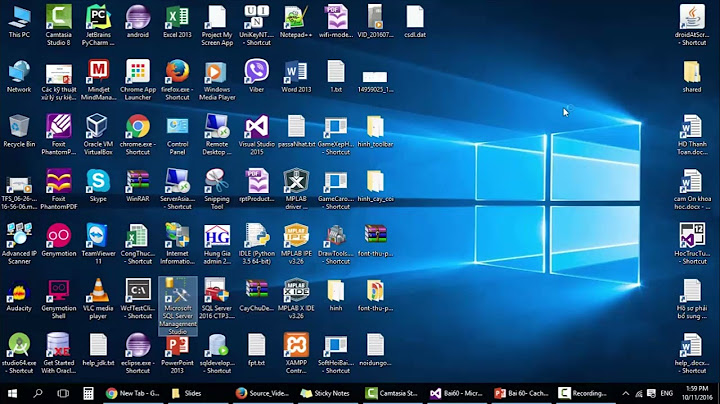Screen dimensions: 720x404
Task: Select the VLC media player icon
Action: point(98,297)
